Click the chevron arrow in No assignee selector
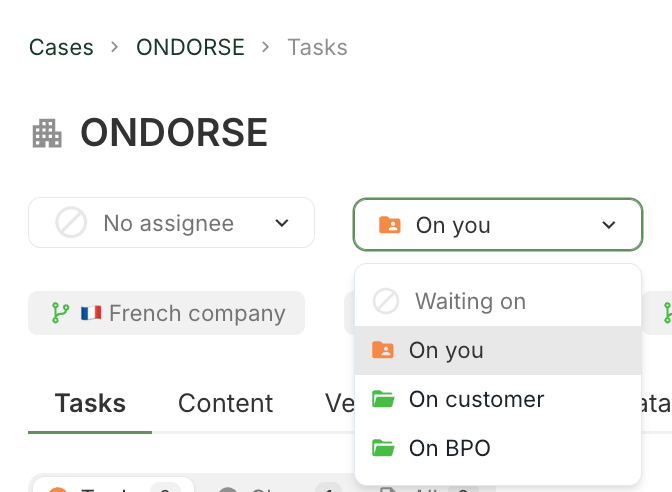The width and height of the screenshot is (672, 492). (282, 223)
